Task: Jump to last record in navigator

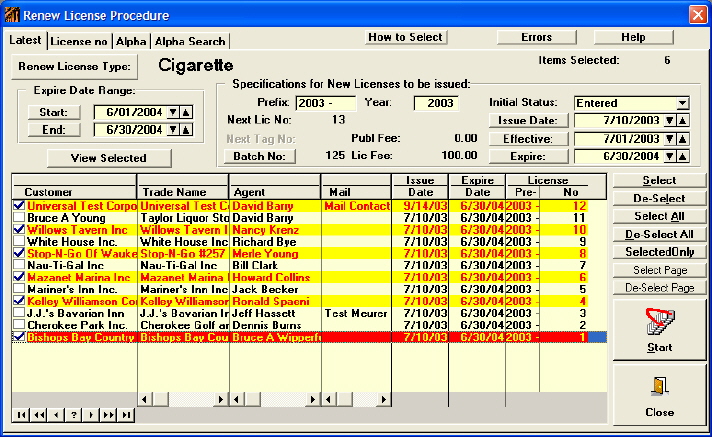Action: (126, 414)
